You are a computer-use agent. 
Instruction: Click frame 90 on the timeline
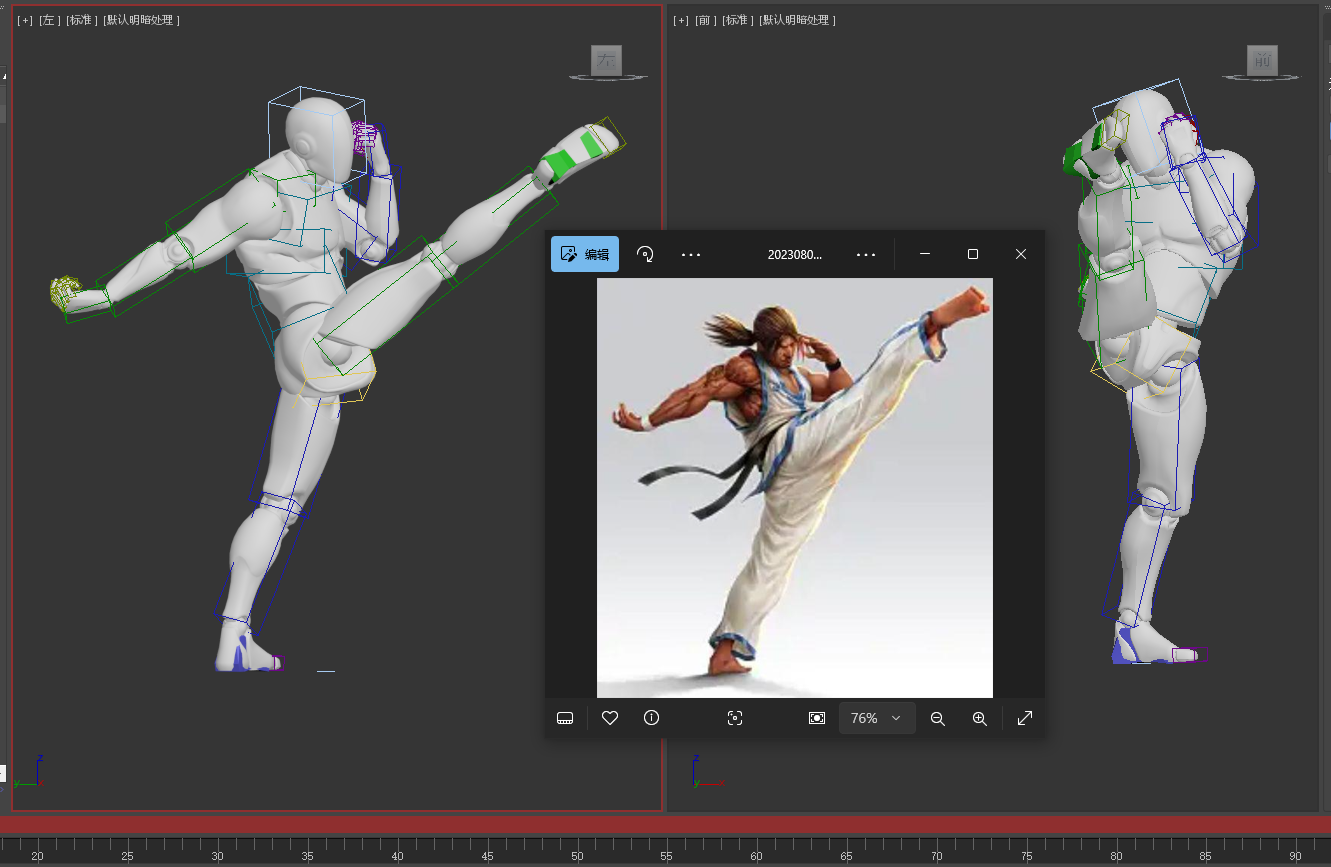[1296, 855]
